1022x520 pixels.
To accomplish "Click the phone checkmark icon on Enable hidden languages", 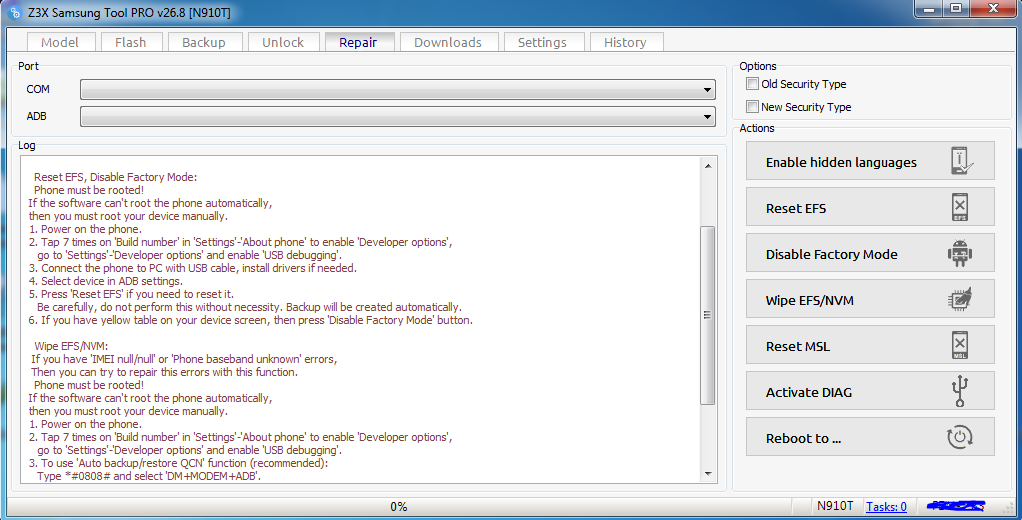I will pos(961,161).
